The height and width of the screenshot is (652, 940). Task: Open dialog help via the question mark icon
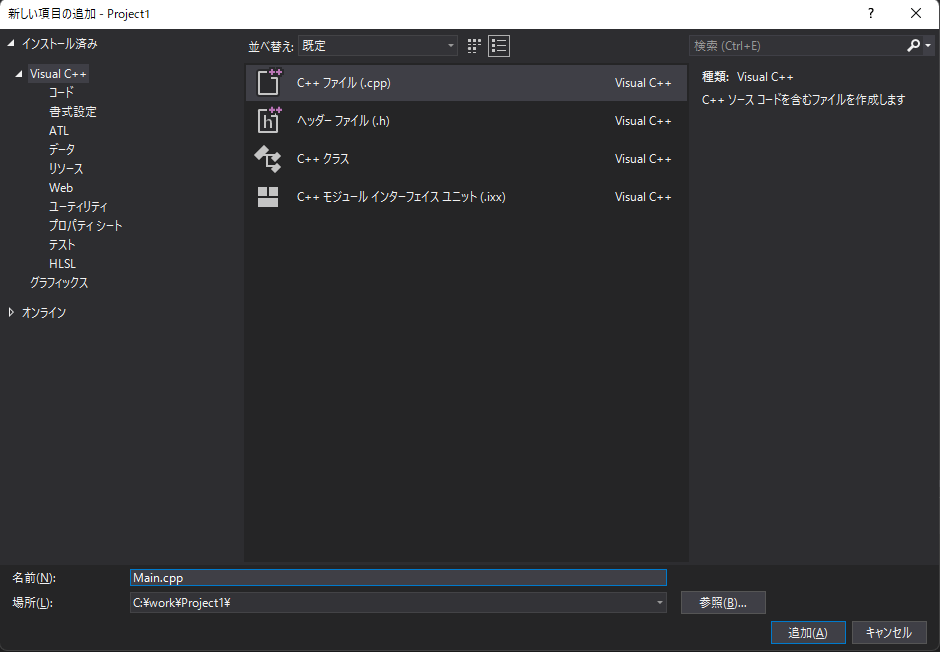871,14
